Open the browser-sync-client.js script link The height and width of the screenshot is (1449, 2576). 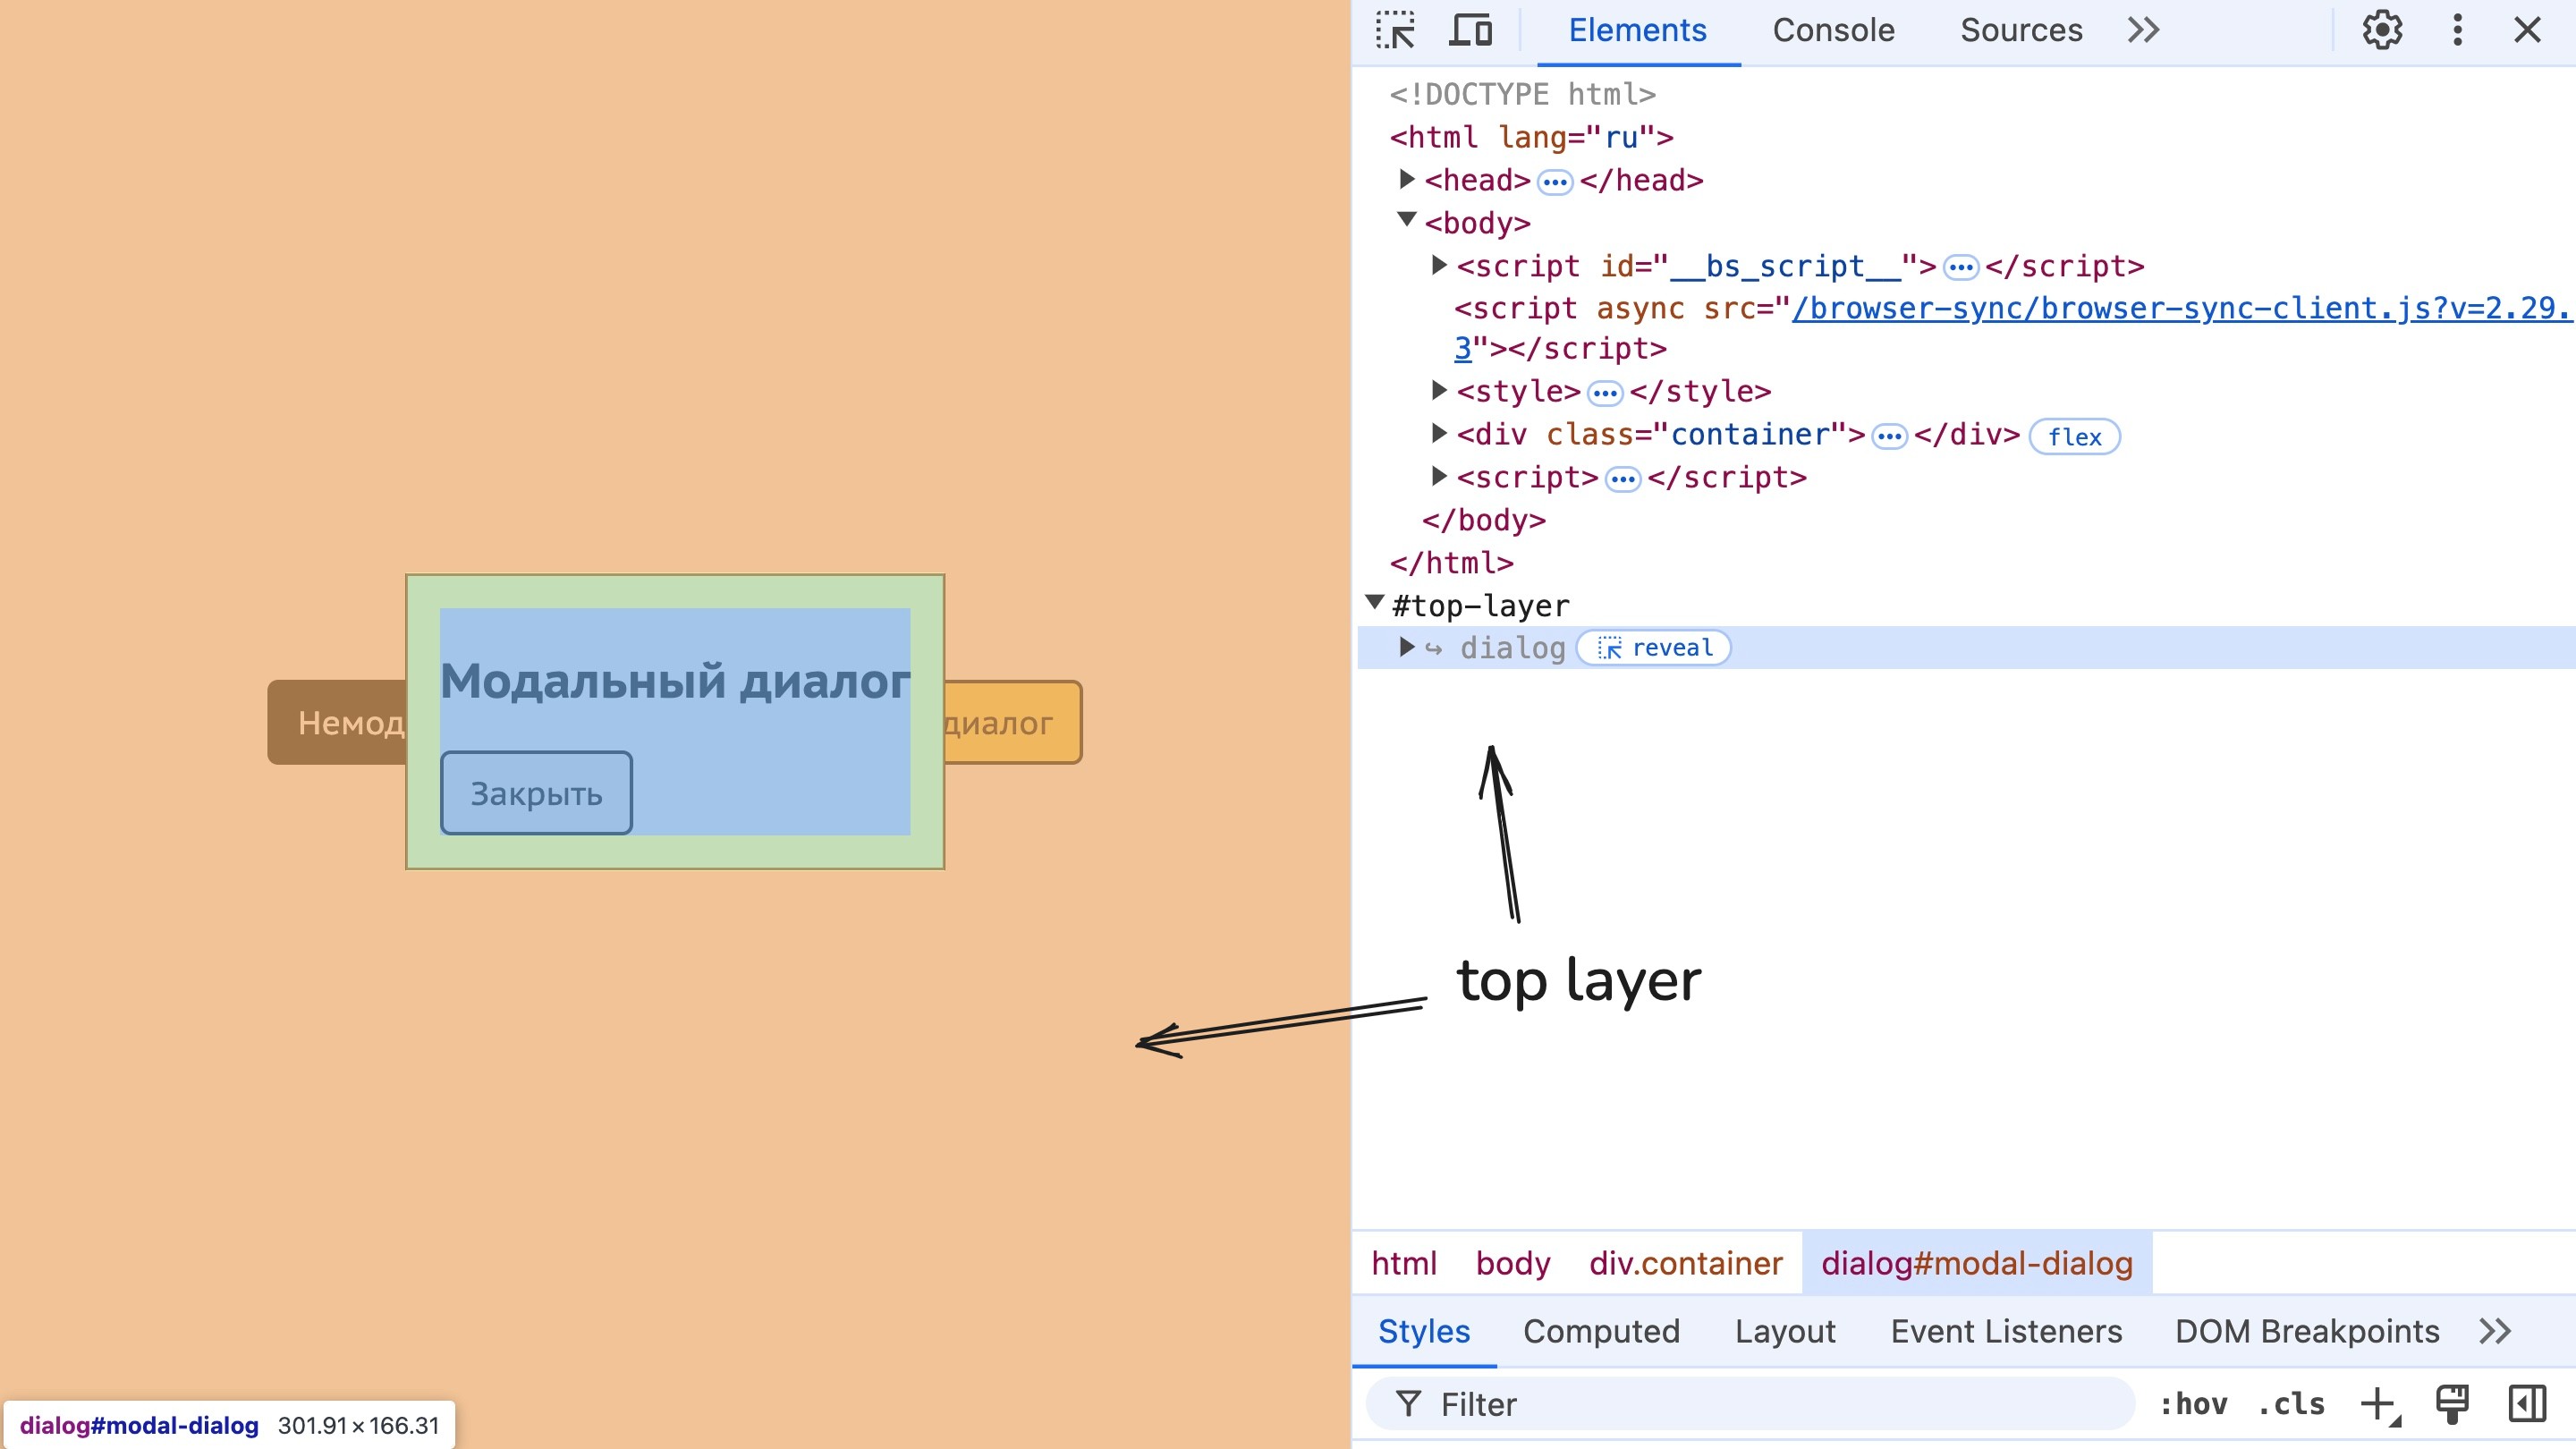point(2180,308)
